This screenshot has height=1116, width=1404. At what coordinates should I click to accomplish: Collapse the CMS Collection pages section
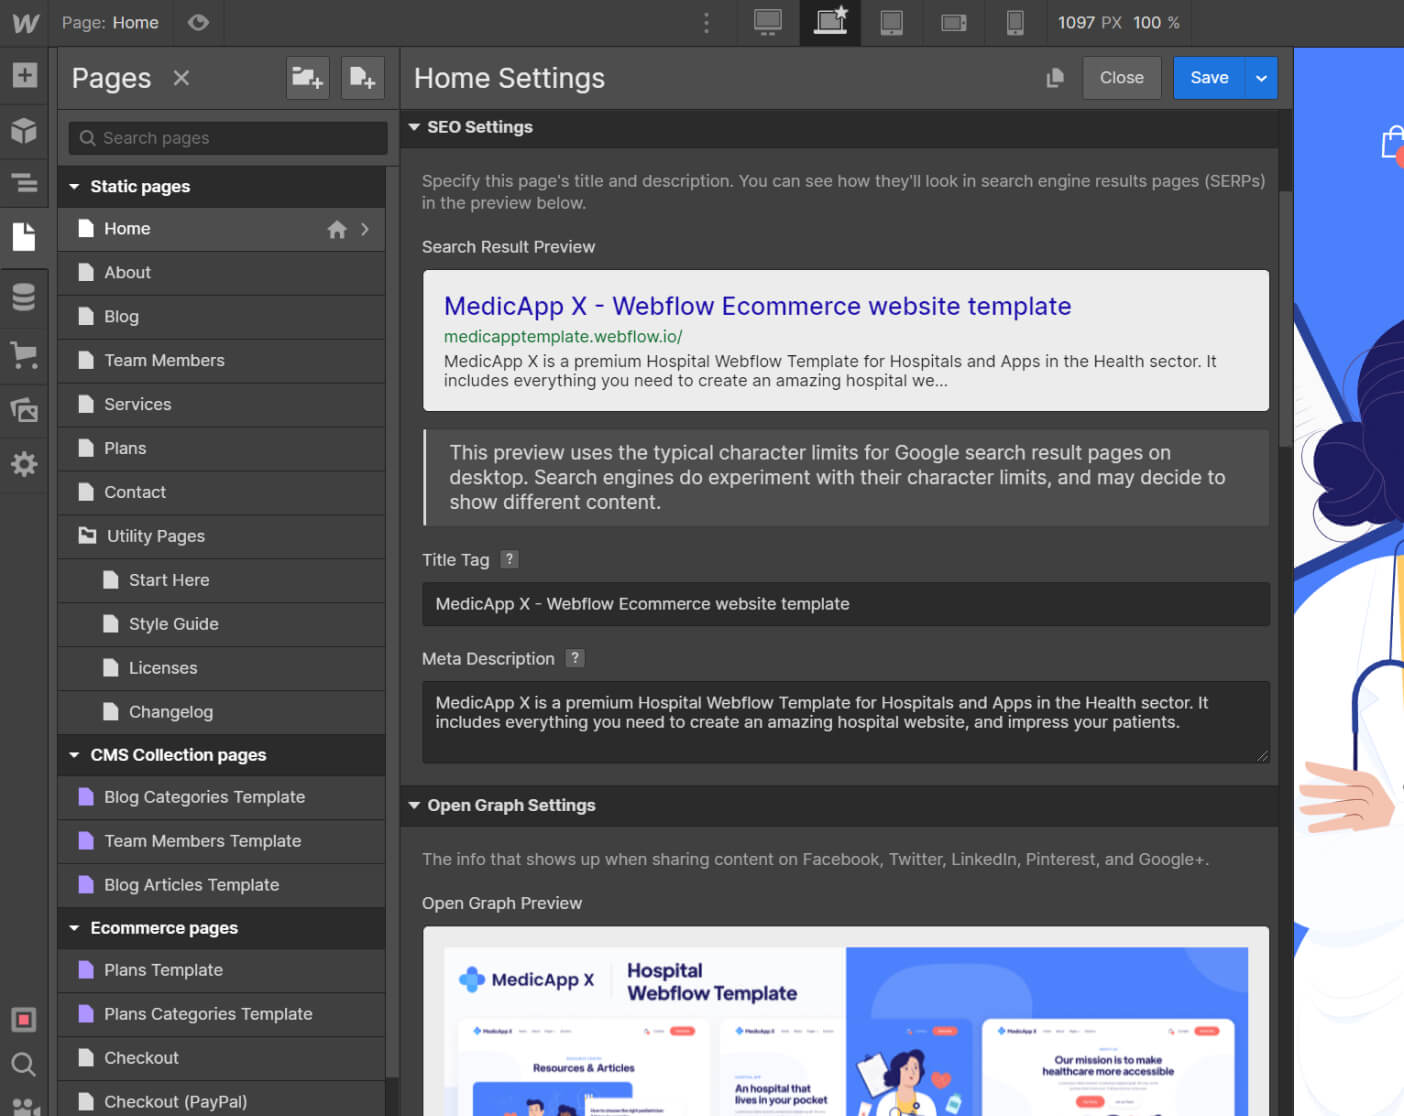point(74,755)
